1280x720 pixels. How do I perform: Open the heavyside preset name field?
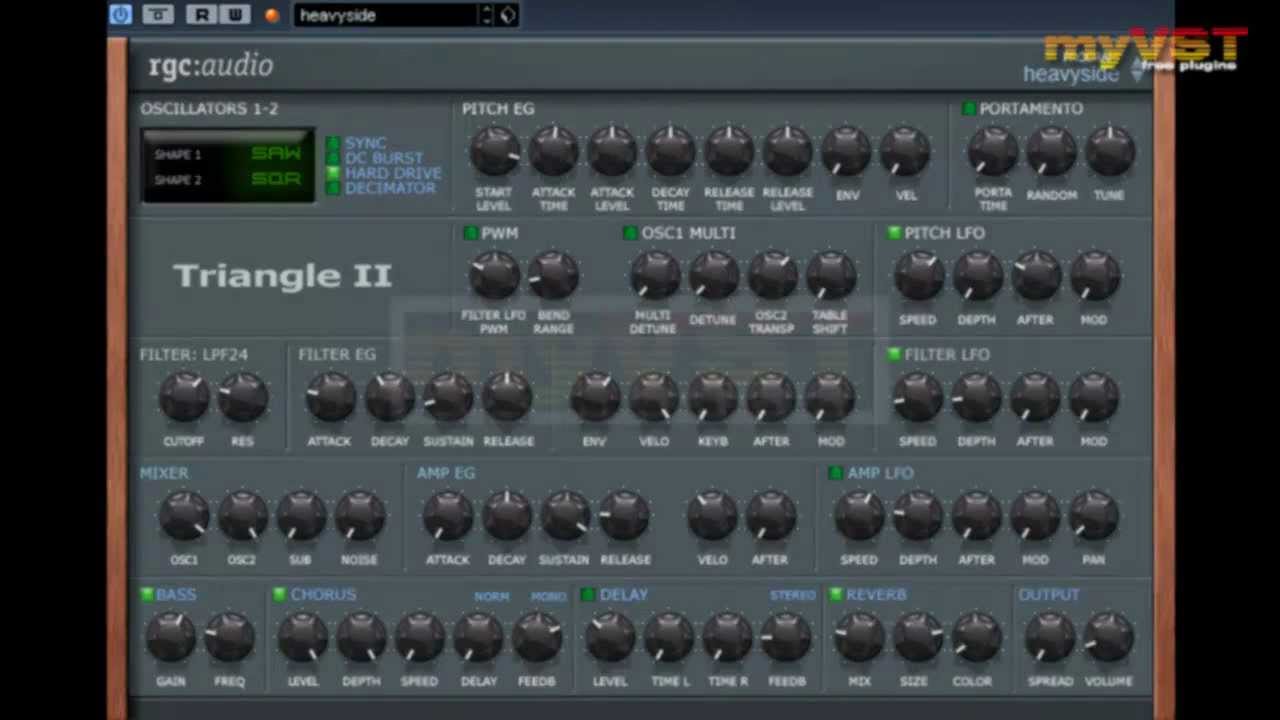click(386, 15)
